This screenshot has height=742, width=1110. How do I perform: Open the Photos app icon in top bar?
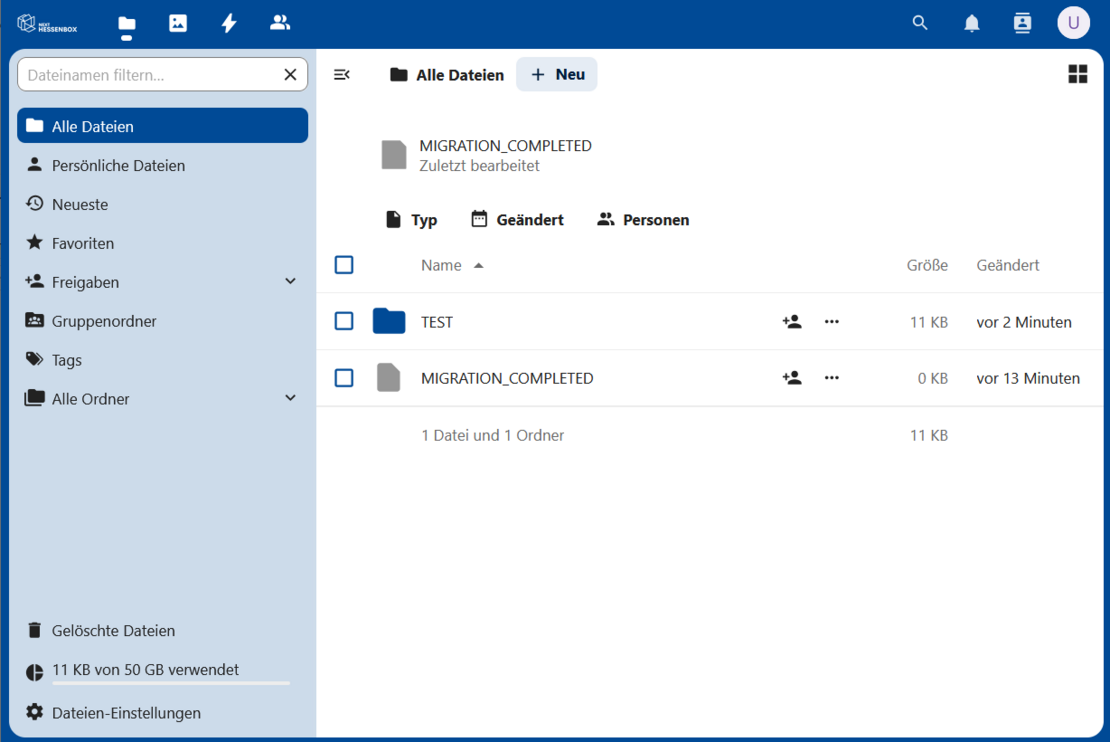[x=178, y=23]
